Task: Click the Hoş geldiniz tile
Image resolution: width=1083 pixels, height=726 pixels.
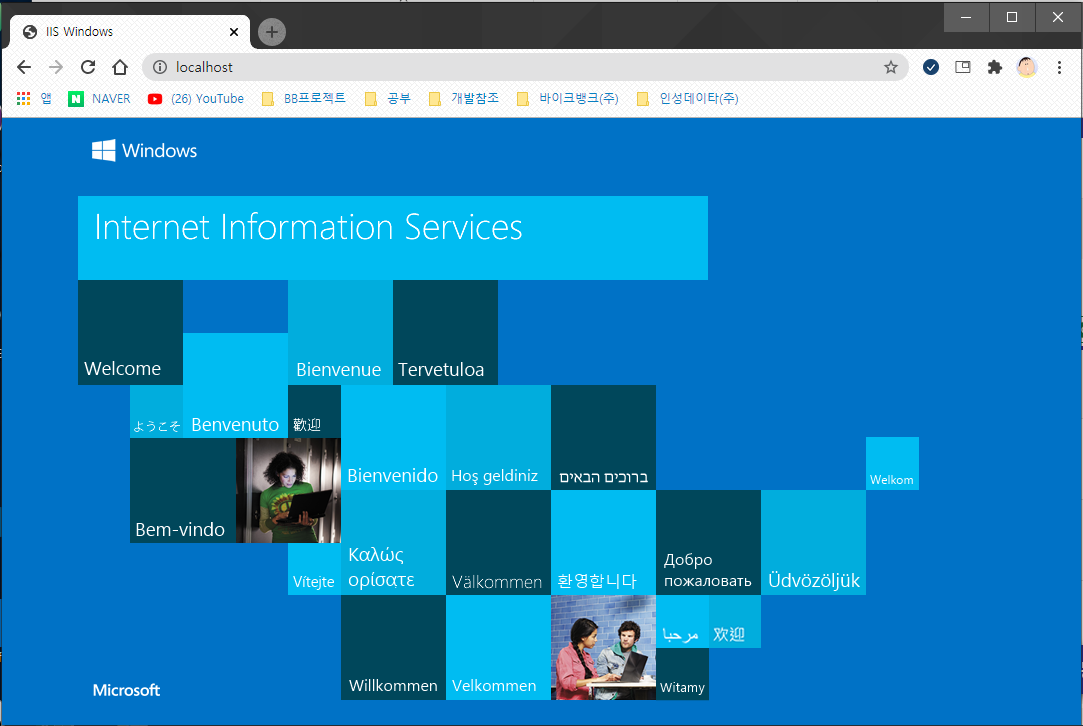Action: click(499, 438)
